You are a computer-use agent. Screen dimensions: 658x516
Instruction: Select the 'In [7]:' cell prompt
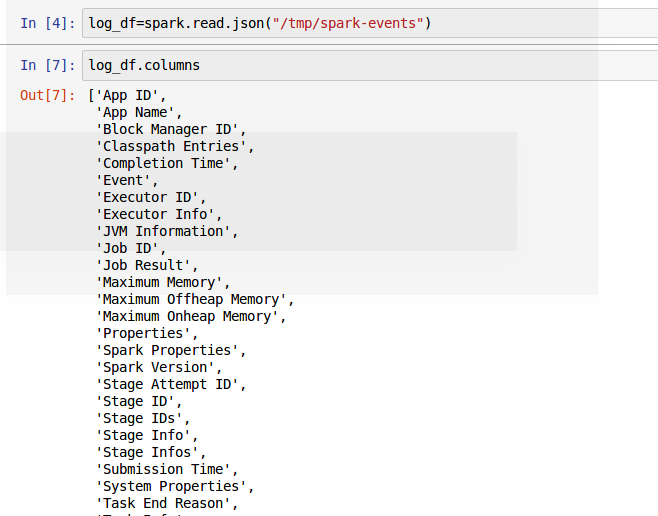pyautogui.click(x=48, y=65)
